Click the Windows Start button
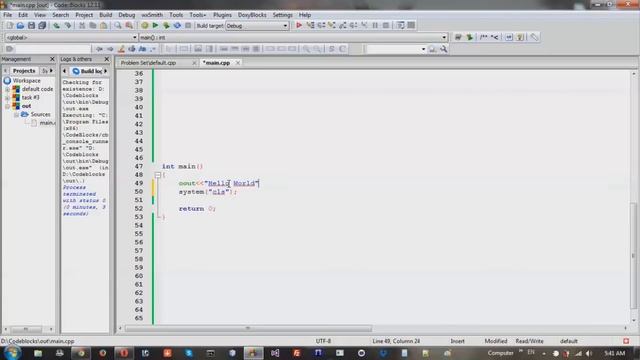Image resolution: width=640 pixels, height=360 pixels. (x=12, y=353)
